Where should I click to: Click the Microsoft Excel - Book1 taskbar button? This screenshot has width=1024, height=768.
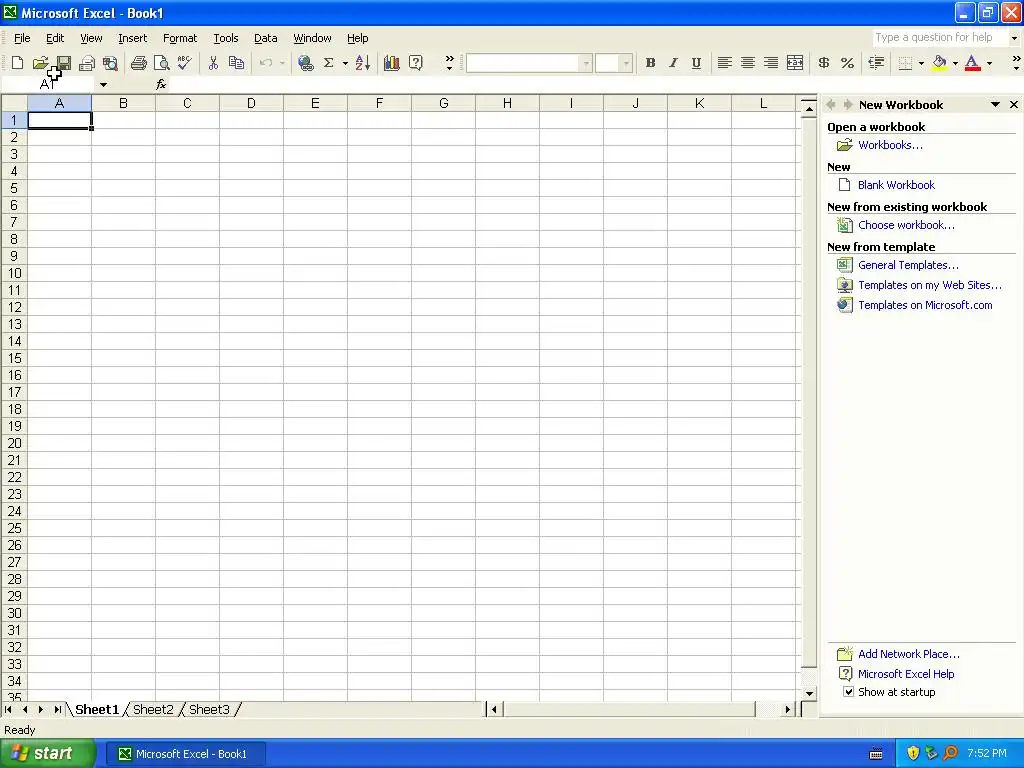click(x=185, y=754)
